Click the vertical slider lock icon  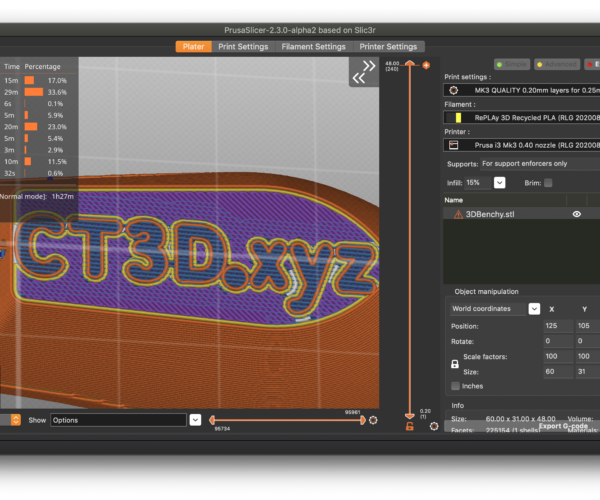click(410, 427)
